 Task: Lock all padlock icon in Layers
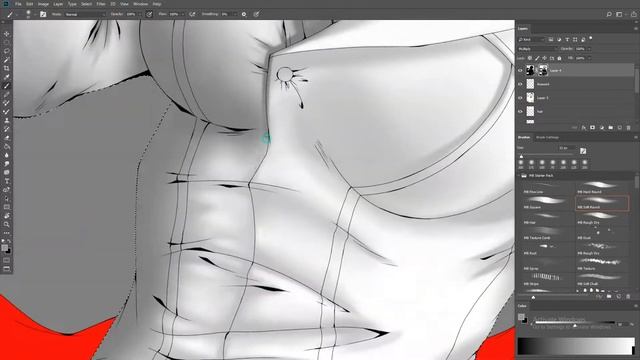pos(560,58)
